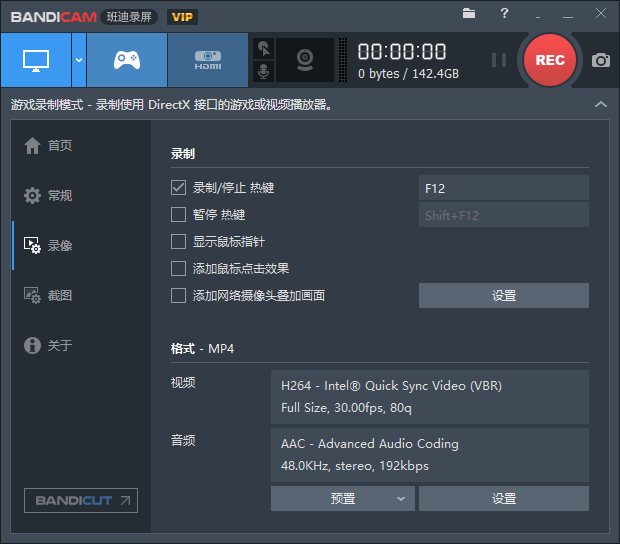Select screen recording mode monitor icon
Image resolution: width=620 pixels, height=544 pixels.
36,60
